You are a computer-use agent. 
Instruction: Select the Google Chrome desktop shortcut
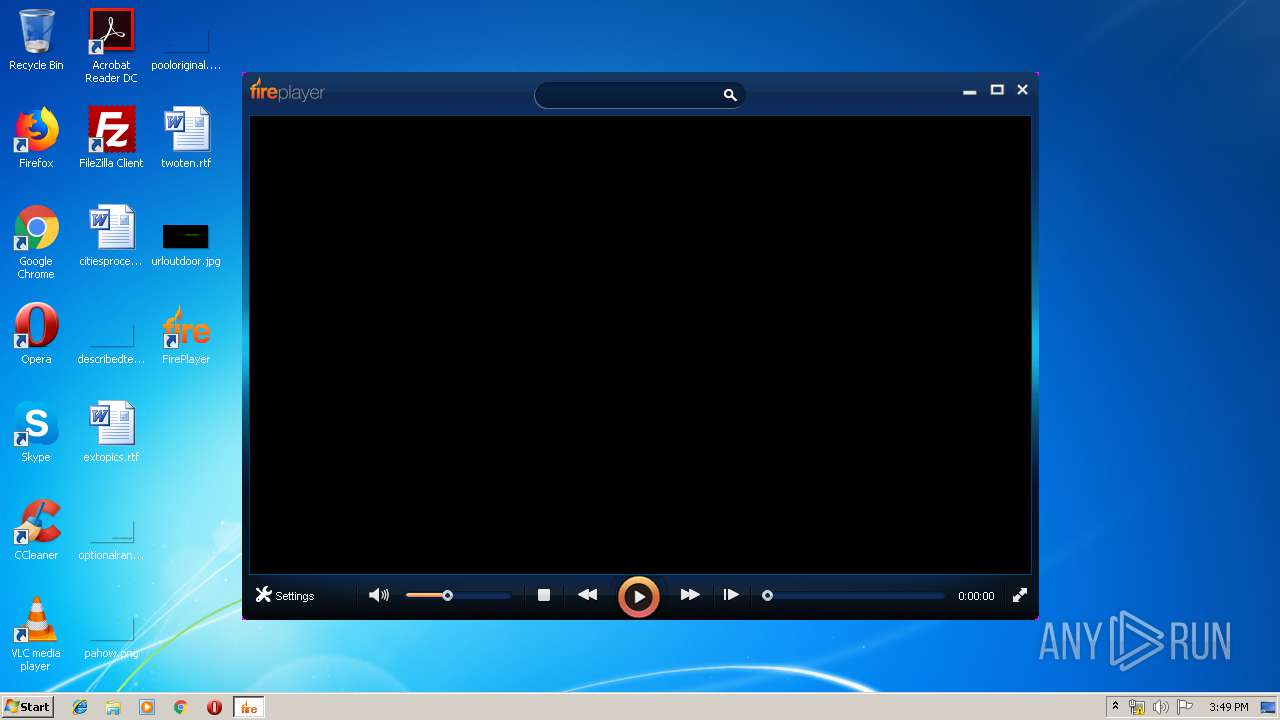[36, 242]
